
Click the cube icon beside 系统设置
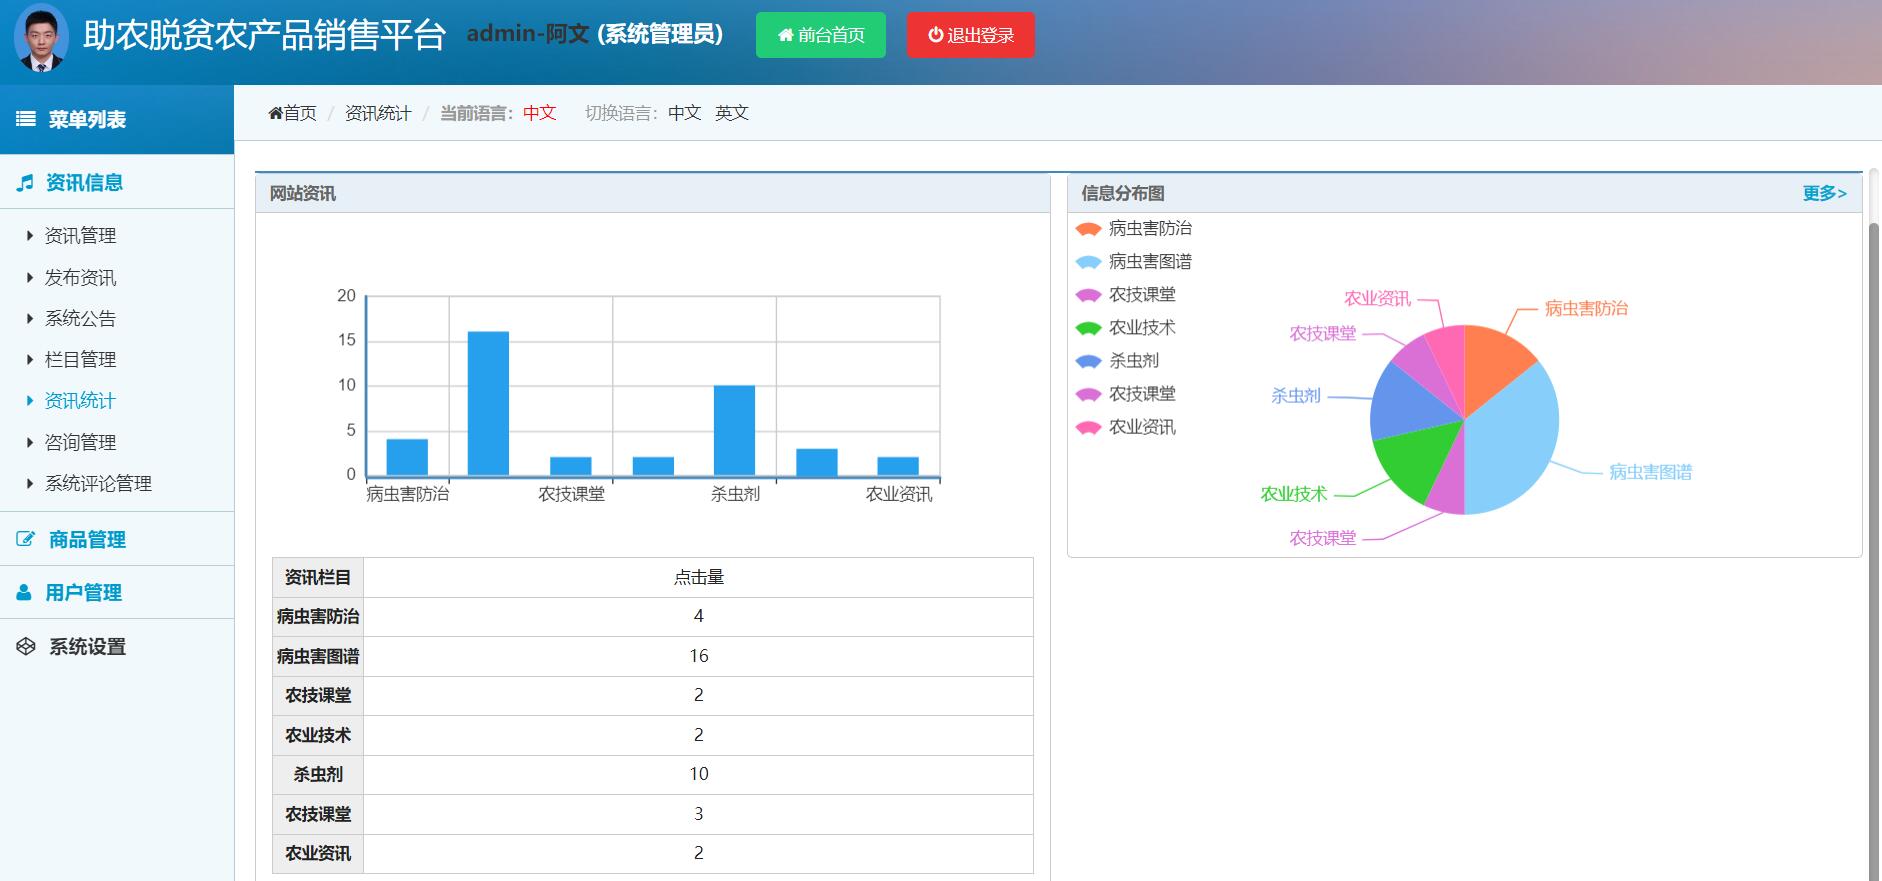coord(26,646)
